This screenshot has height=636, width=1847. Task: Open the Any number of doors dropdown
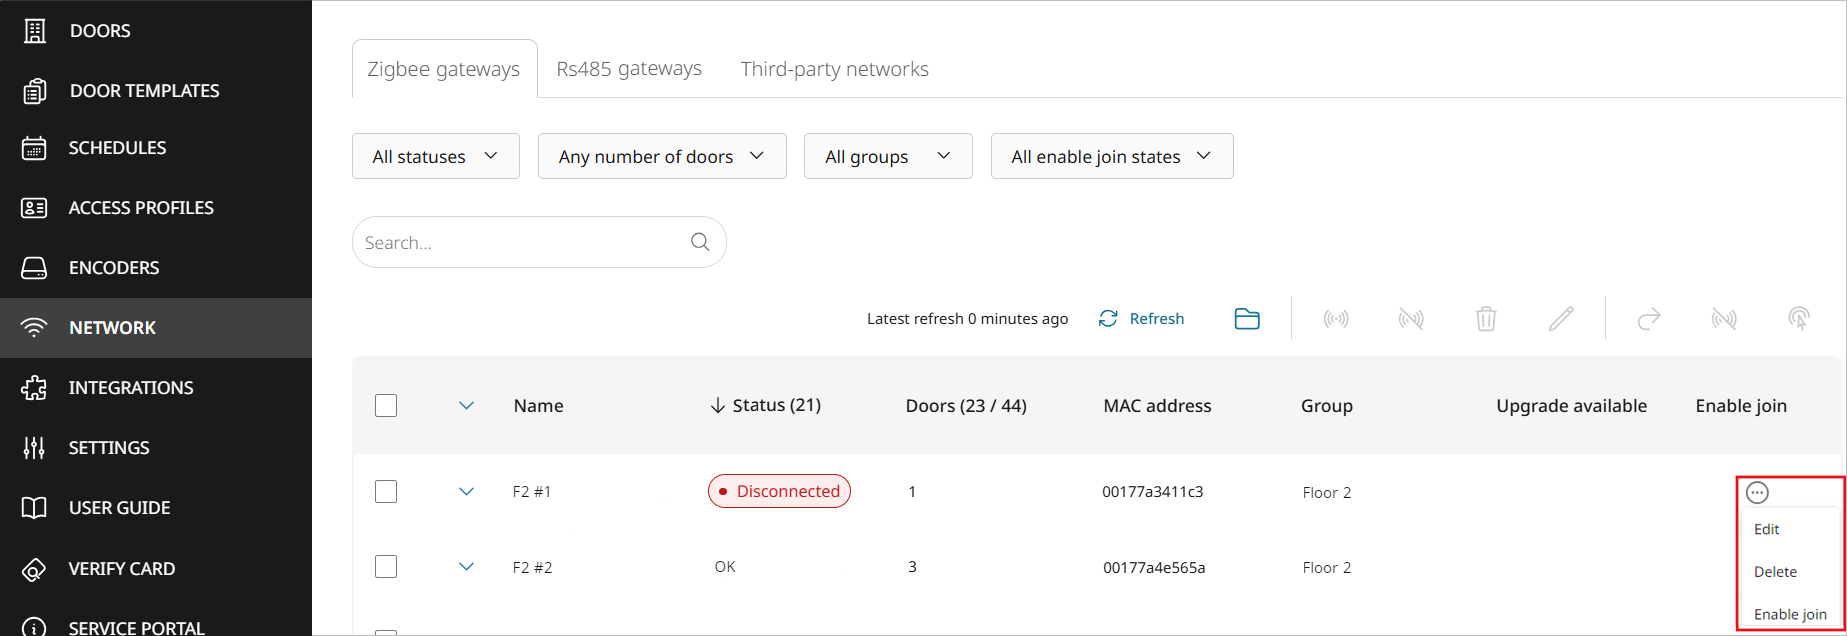pyautogui.click(x=661, y=156)
